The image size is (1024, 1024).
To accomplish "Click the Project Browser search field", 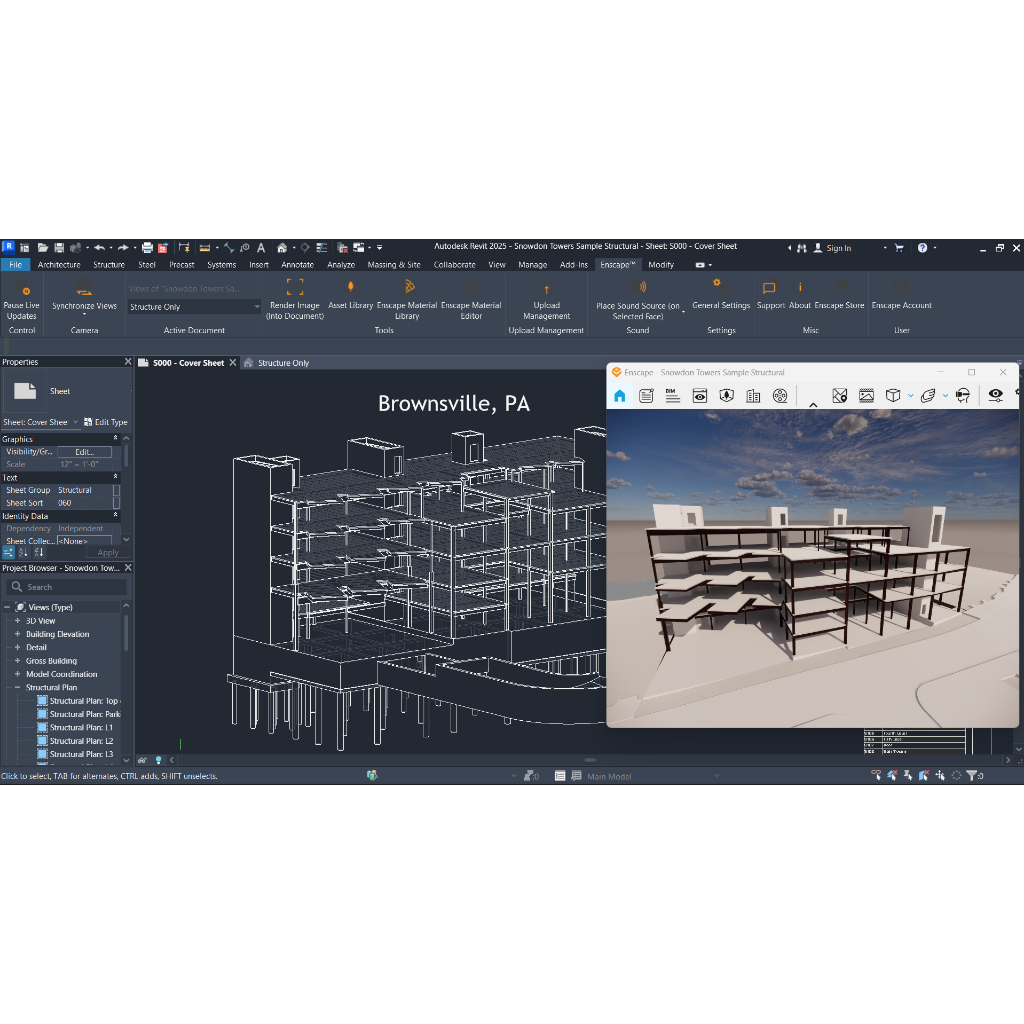I will (67, 587).
